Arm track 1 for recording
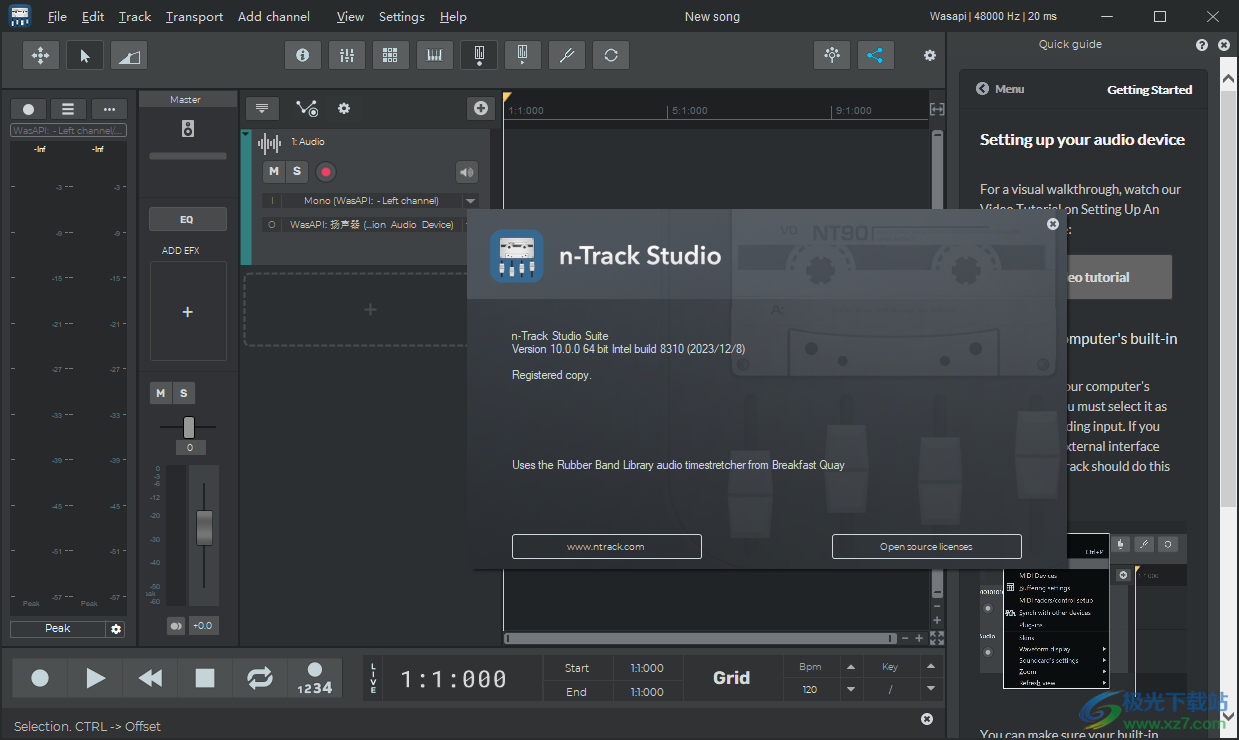The image size is (1239, 740). click(324, 172)
